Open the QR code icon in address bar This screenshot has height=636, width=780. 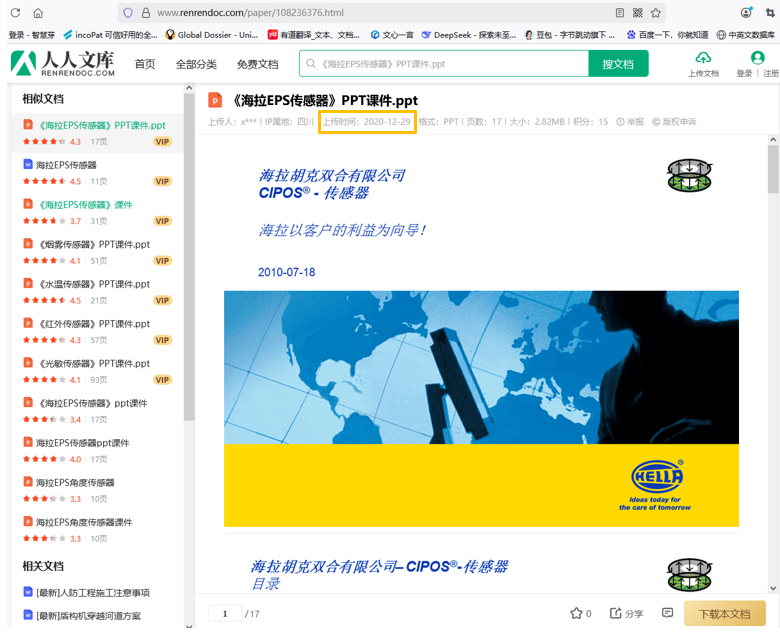click(x=638, y=13)
